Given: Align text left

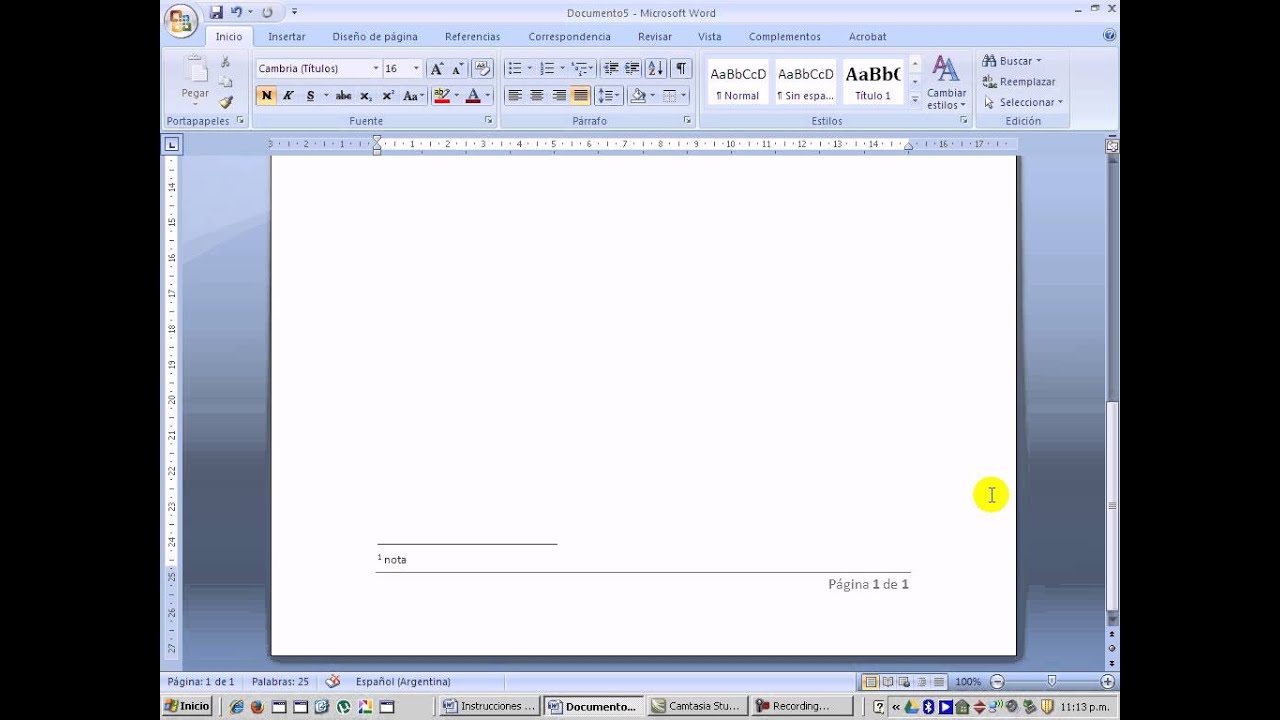Looking at the screenshot, I should point(515,96).
